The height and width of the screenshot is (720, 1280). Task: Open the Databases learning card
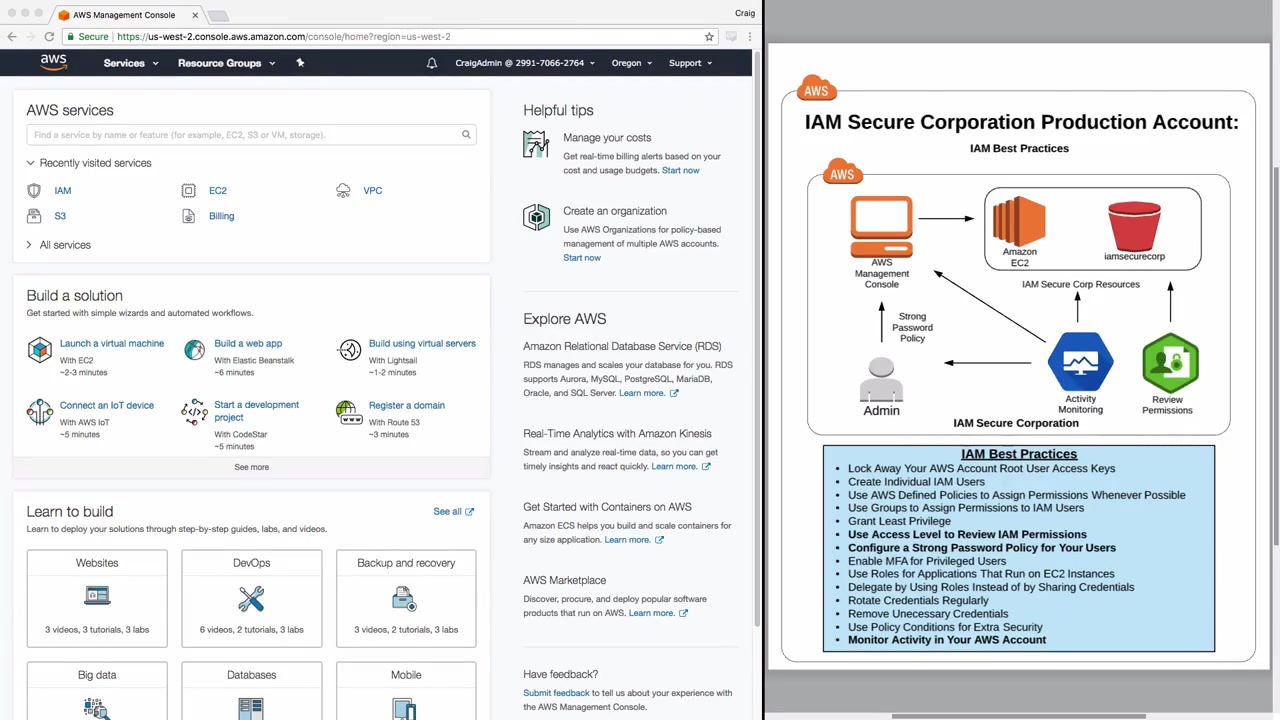(x=251, y=691)
